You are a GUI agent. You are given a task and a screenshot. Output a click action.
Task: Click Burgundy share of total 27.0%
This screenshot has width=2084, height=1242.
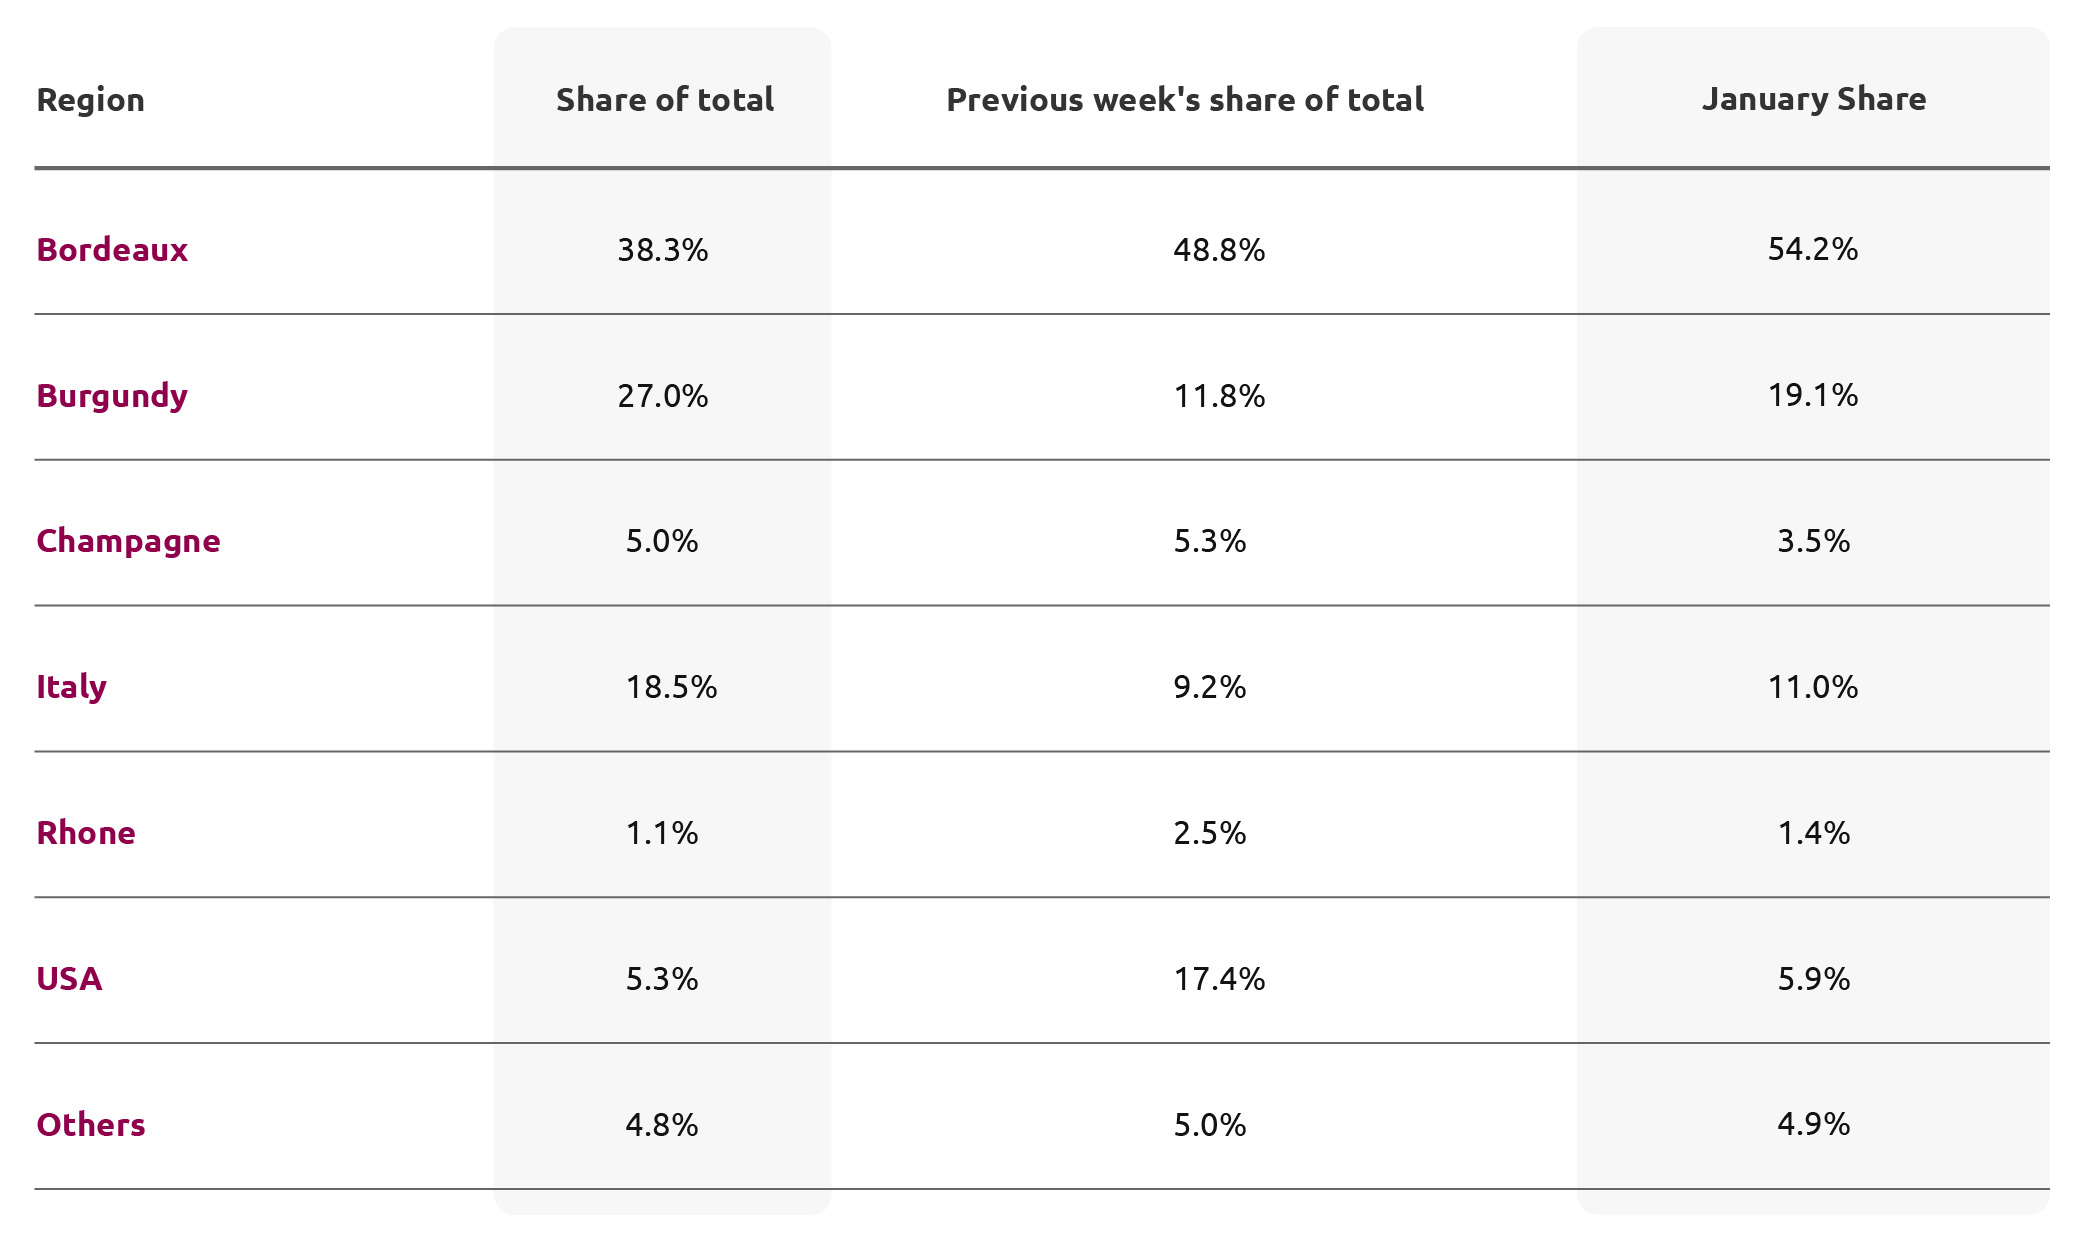point(663,396)
